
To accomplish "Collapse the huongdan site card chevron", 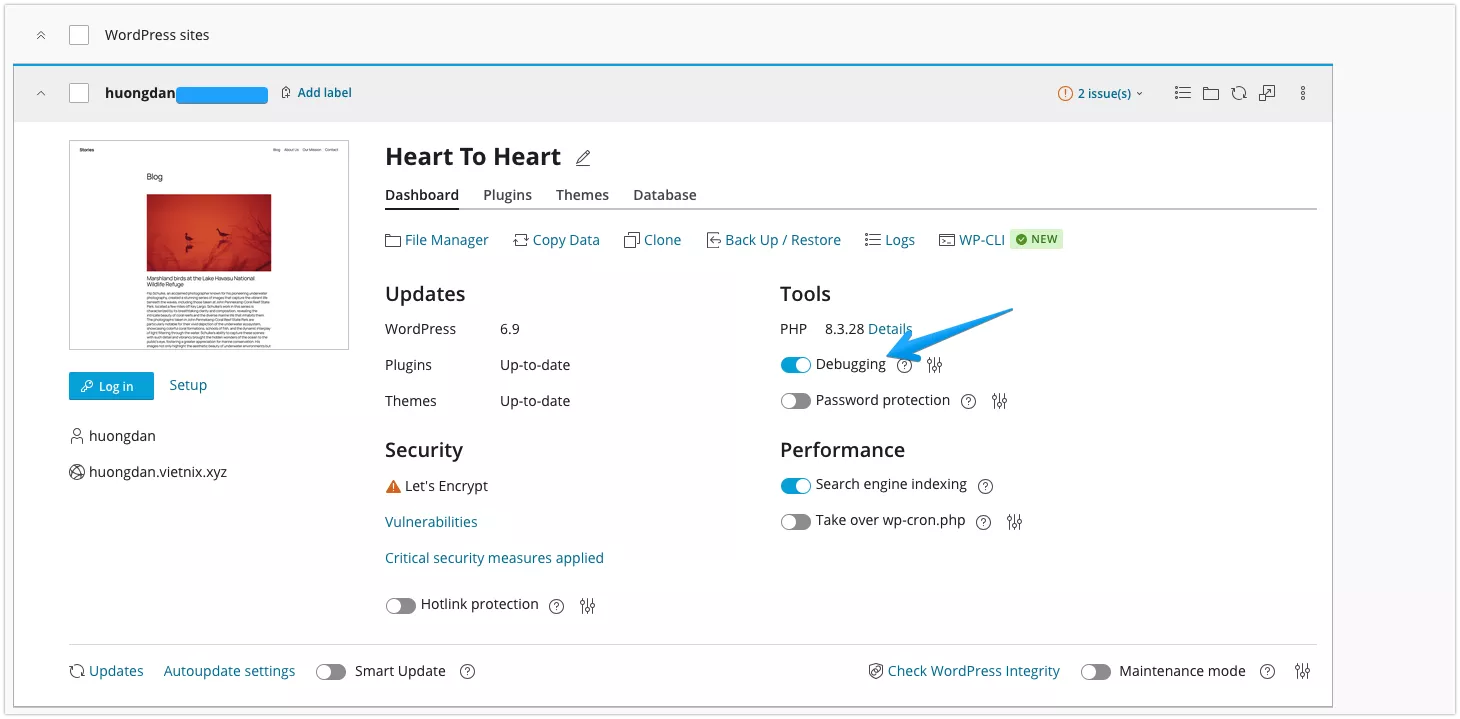I will 40,92.
